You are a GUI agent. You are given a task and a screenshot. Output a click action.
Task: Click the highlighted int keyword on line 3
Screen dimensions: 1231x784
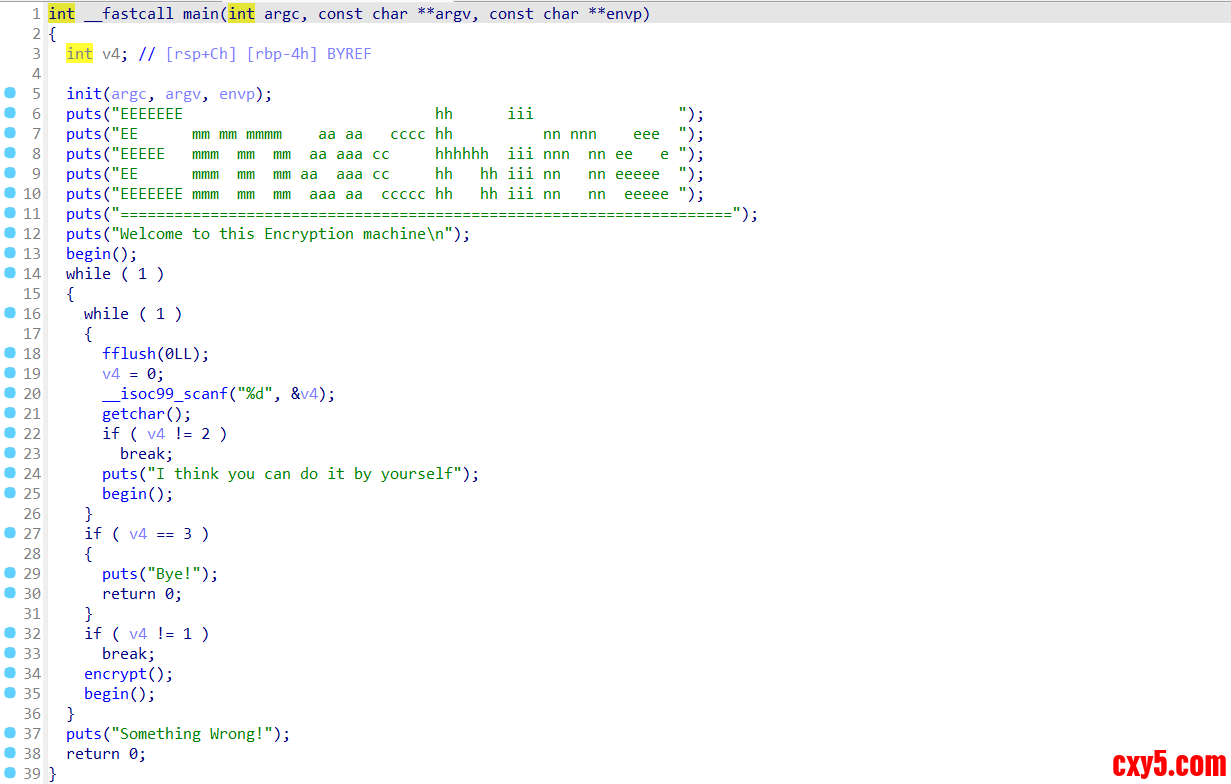tap(79, 54)
